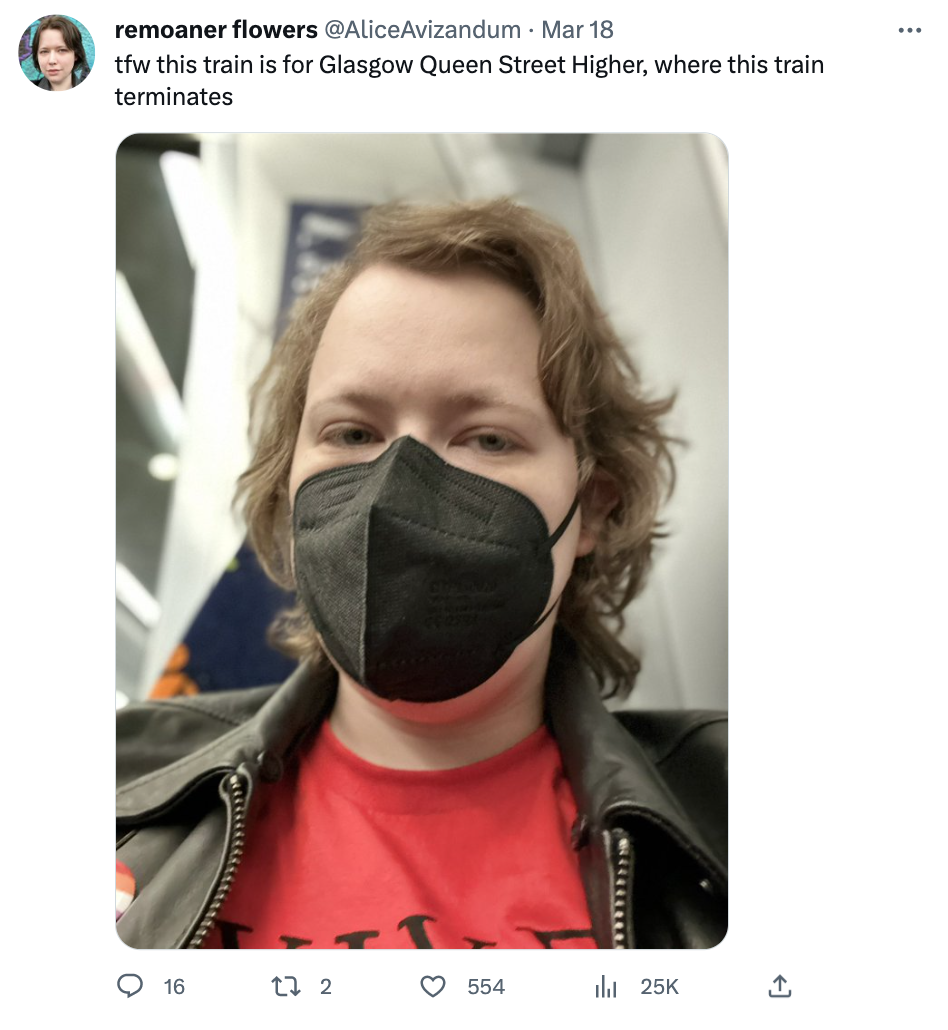Share the tweet with the upload arrow icon
The image size is (948, 1030).
click(x=779, y=986)
